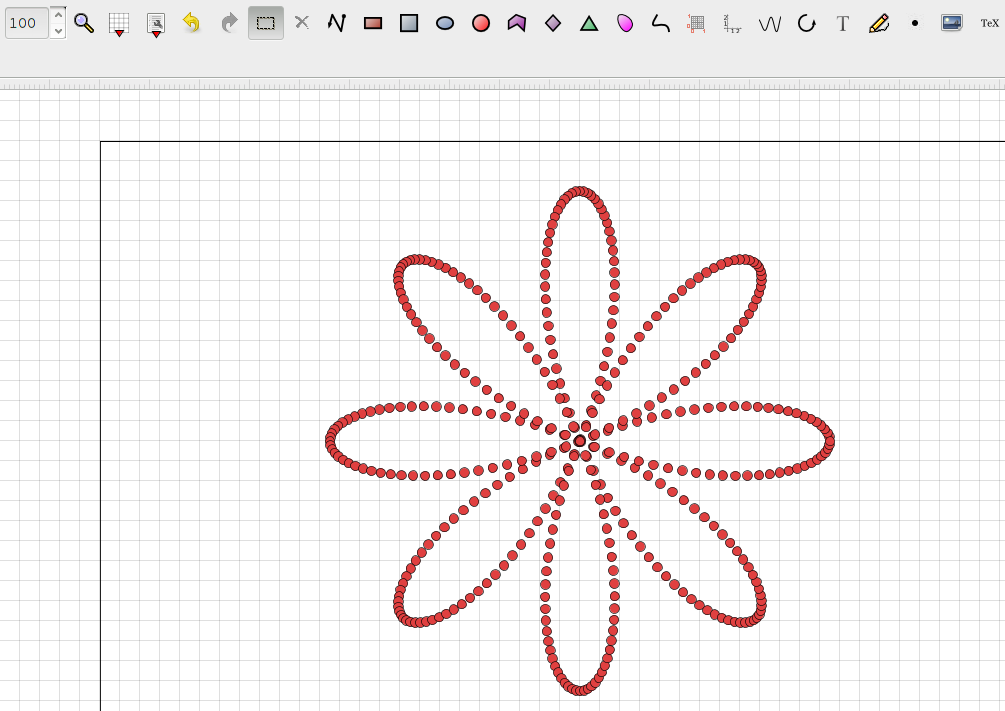Decrease zoom with the down stepper arrow
The width and height of the screenshot is (1005, 711).
click(x=58, y=31)
